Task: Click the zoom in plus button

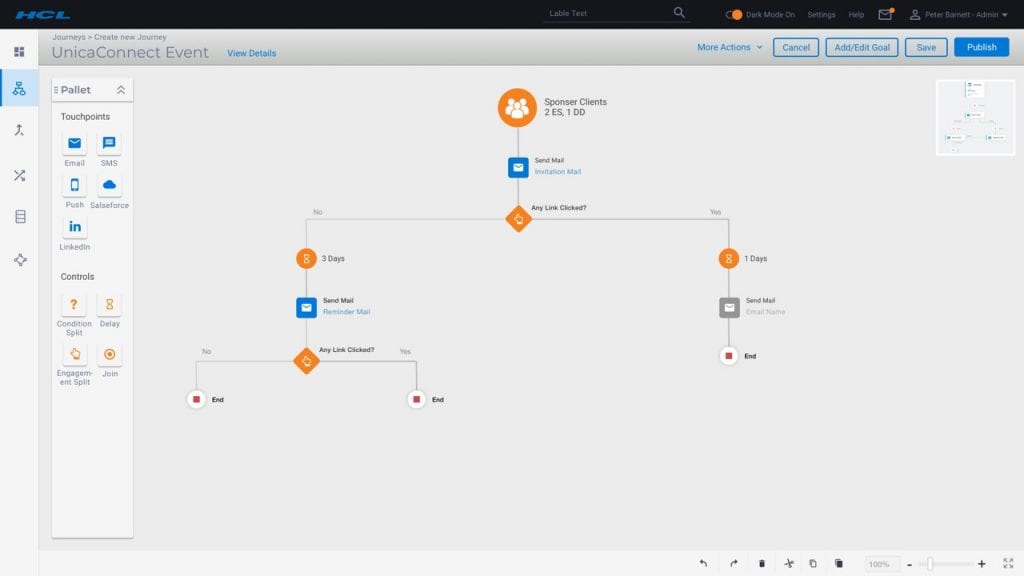Action: point(982,564)
